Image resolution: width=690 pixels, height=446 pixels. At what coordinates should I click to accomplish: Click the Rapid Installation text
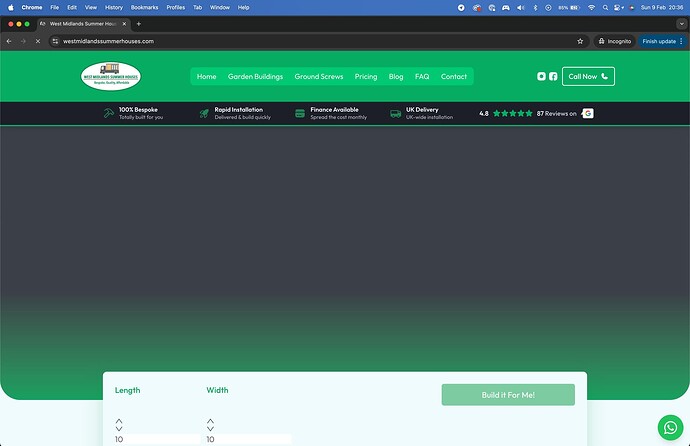pos(239,110)
